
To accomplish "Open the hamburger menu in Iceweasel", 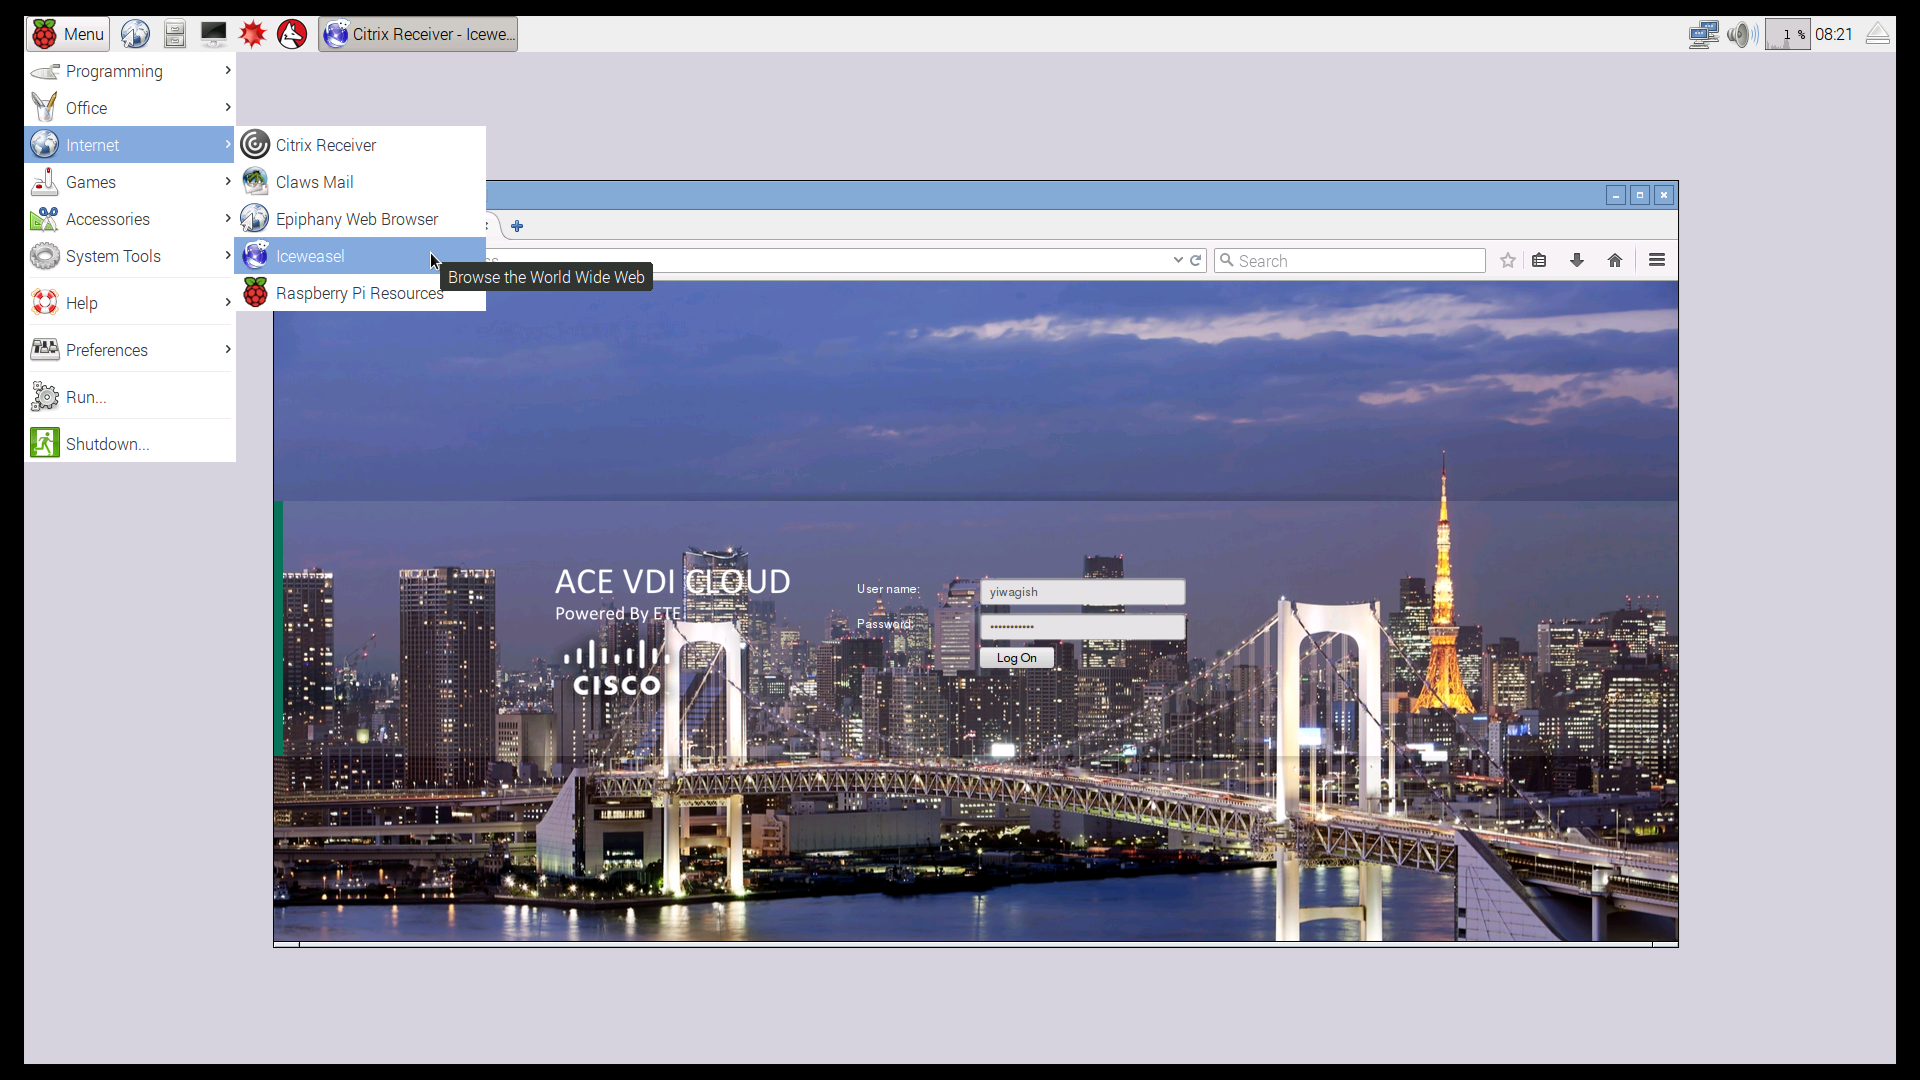I will point(1657,261).
